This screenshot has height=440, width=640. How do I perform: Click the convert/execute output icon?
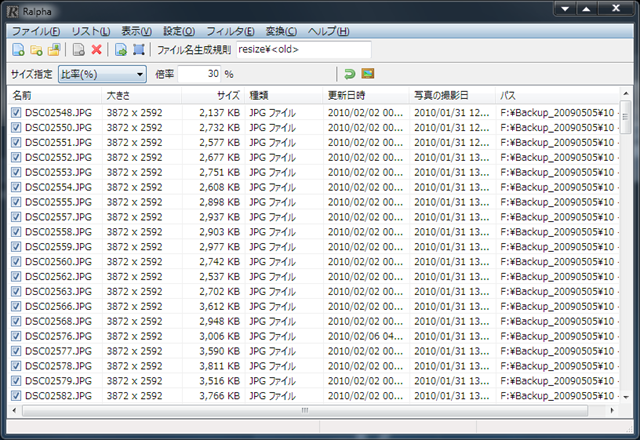[121, 50]
